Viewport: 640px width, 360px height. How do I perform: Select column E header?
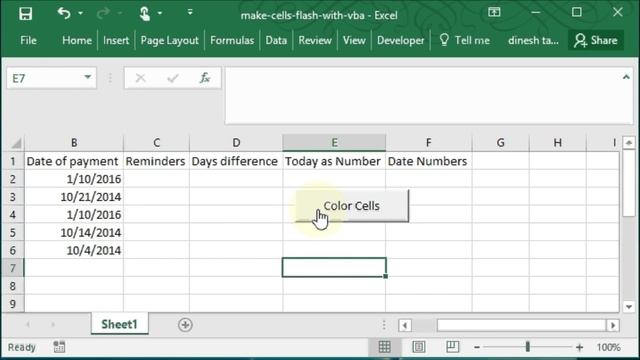334,142
